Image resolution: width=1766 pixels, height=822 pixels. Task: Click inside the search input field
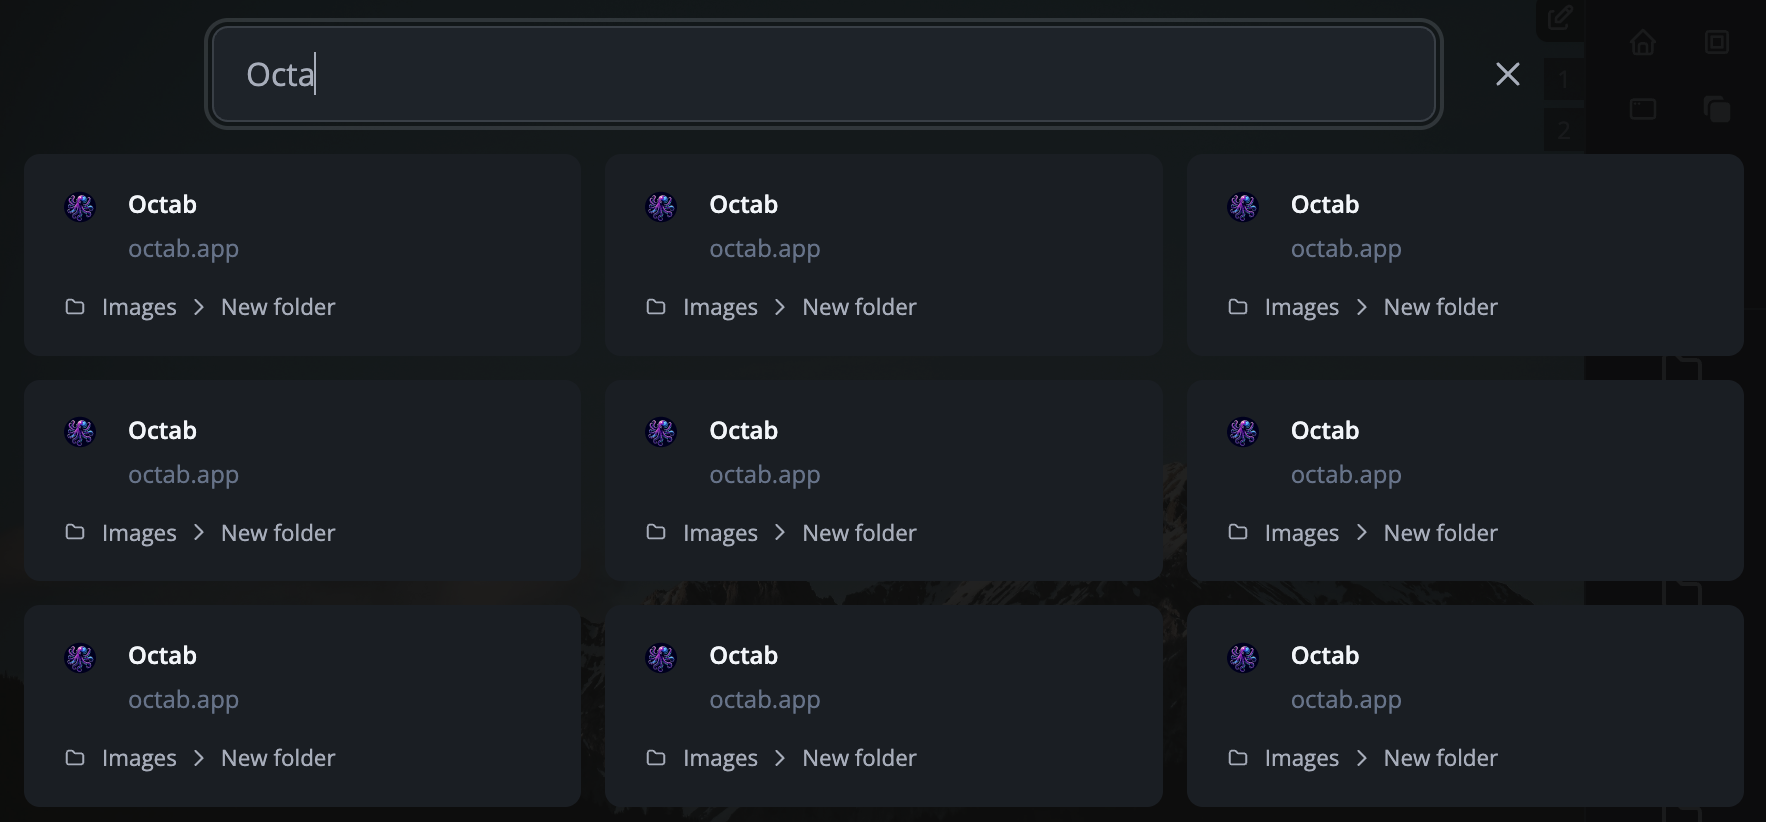pos(823,74)
